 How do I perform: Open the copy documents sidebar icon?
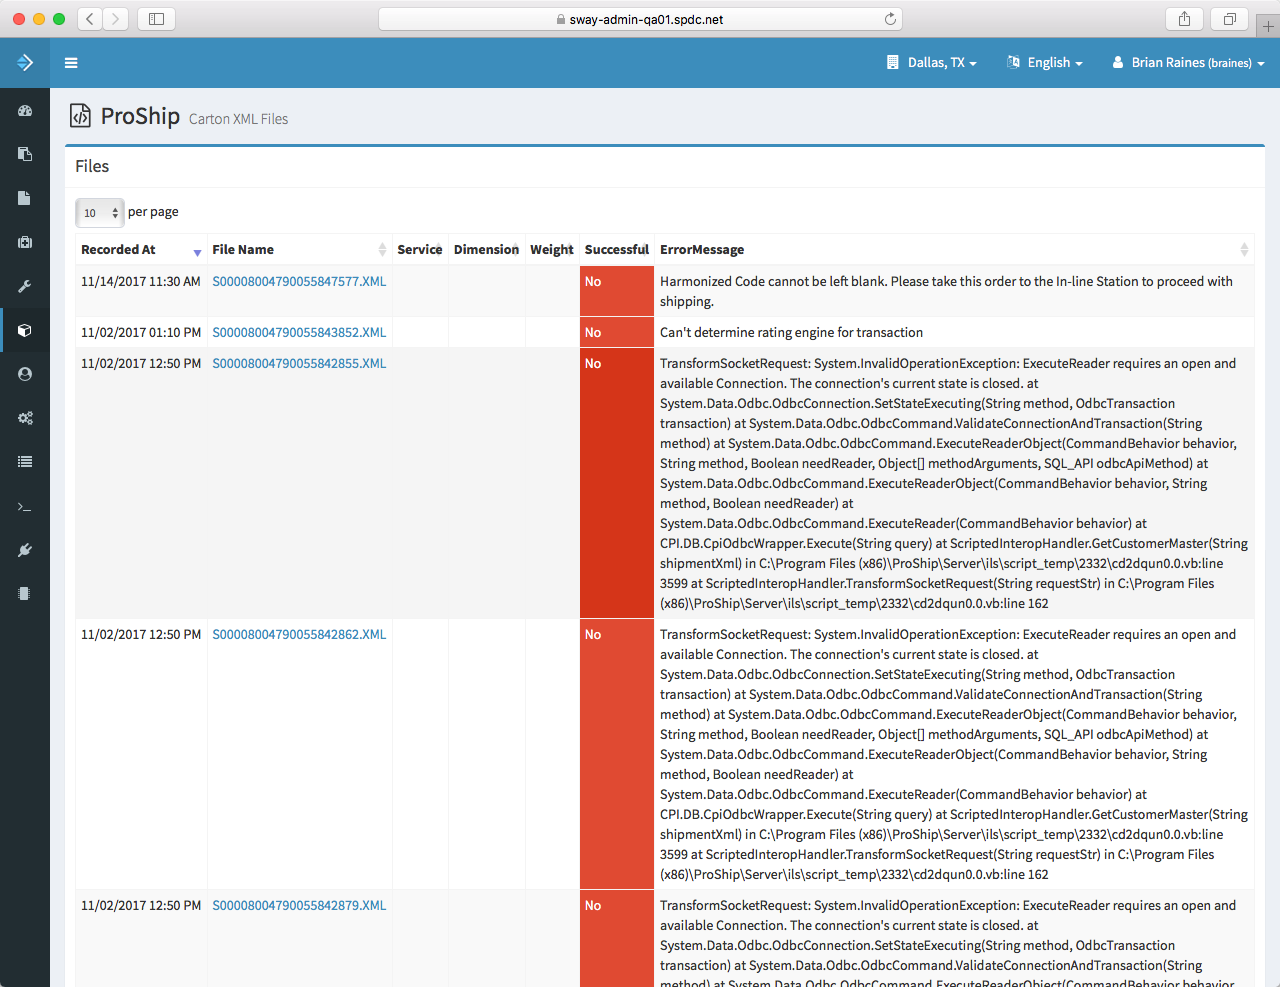coord(25,154)
